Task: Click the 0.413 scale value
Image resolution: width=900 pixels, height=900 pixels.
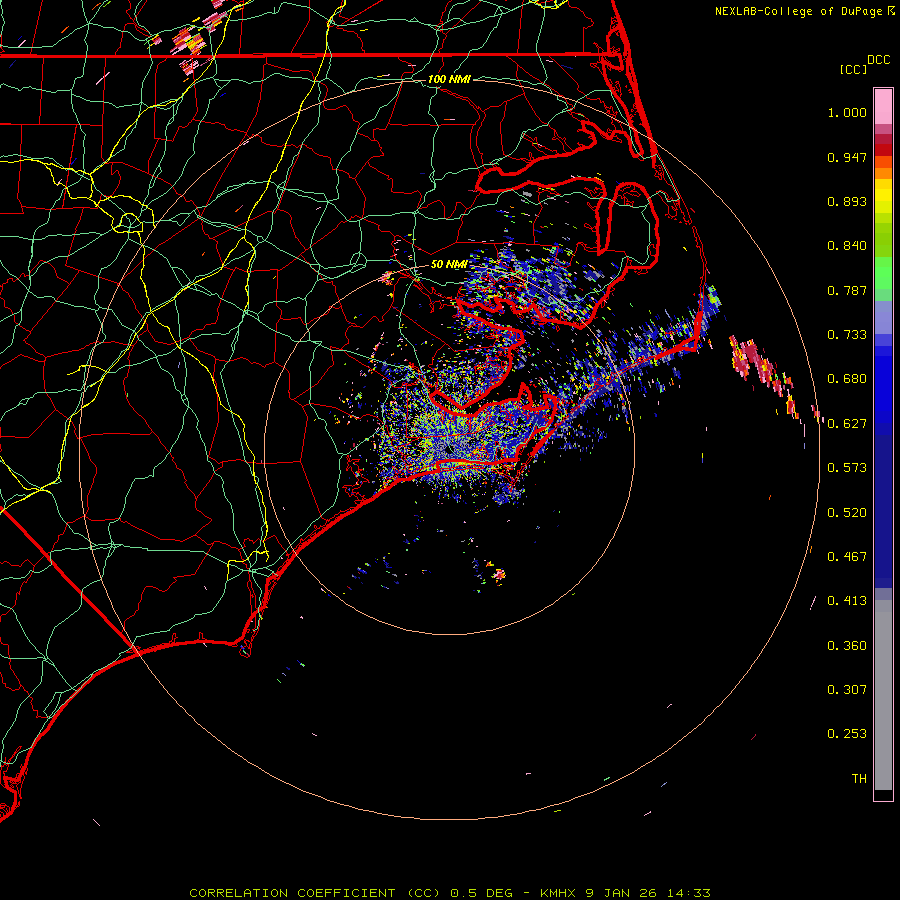Action: (x=846, y=601)
